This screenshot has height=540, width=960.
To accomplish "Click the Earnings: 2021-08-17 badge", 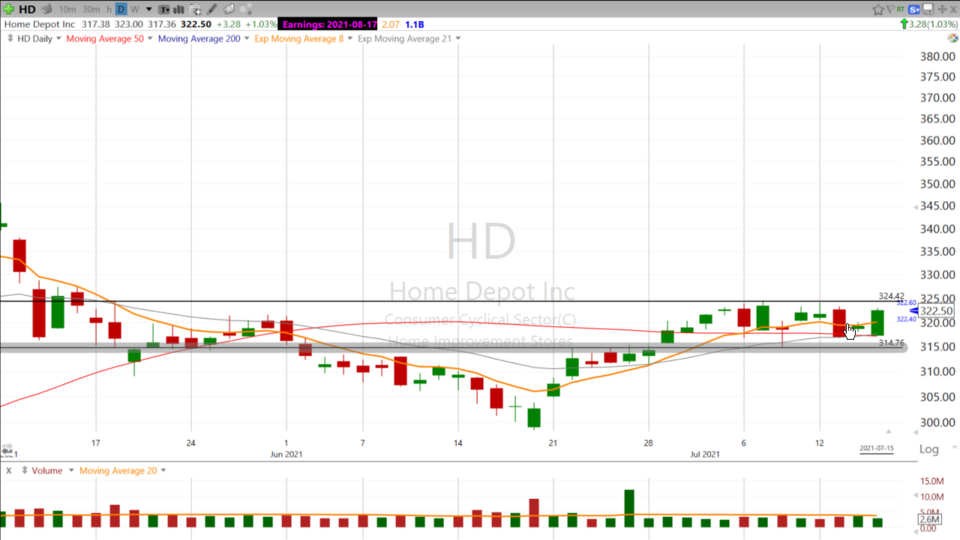I will 329,24.
